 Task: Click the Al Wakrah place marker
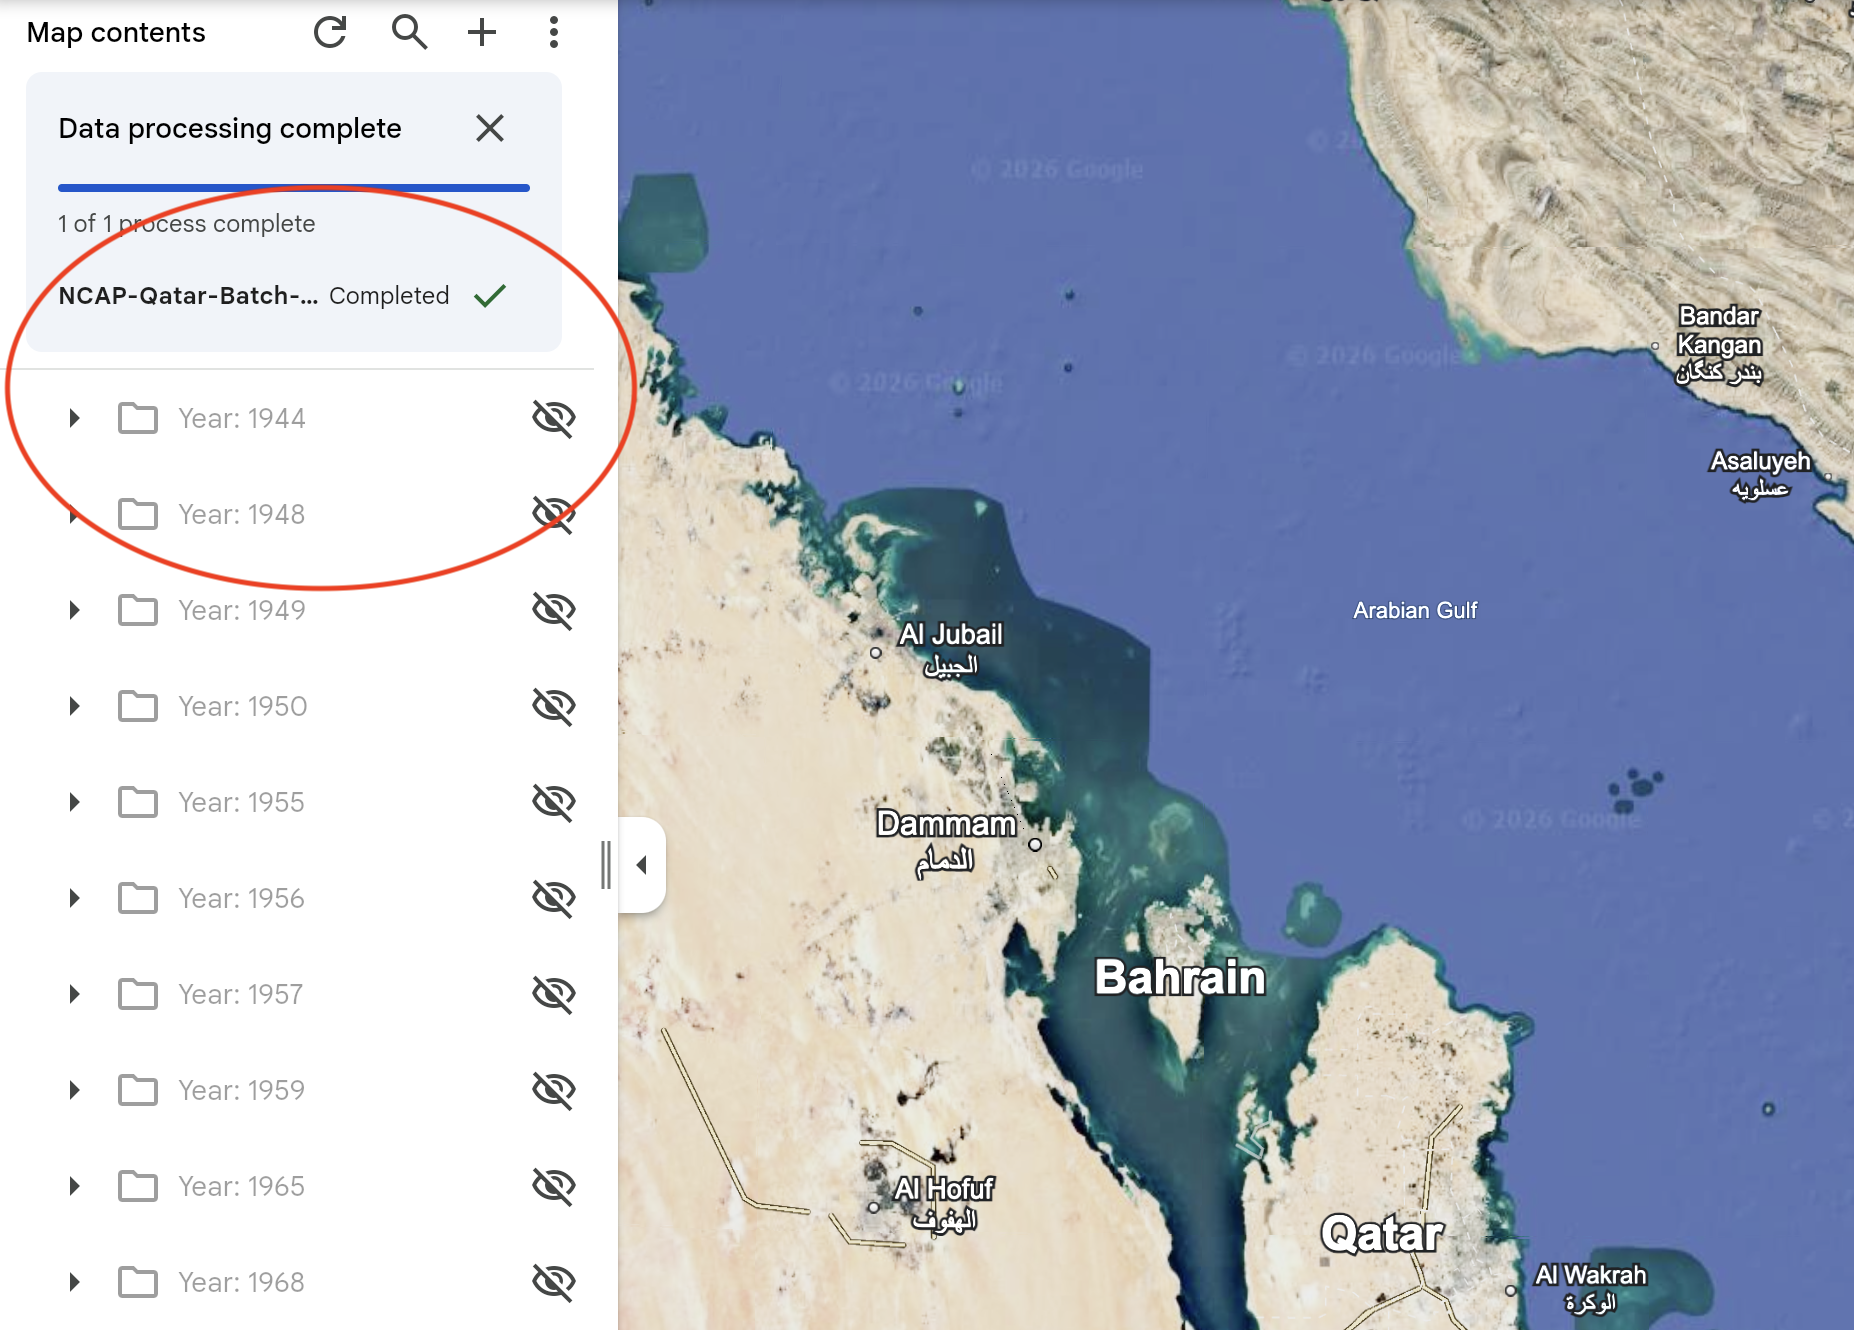1511,1291
